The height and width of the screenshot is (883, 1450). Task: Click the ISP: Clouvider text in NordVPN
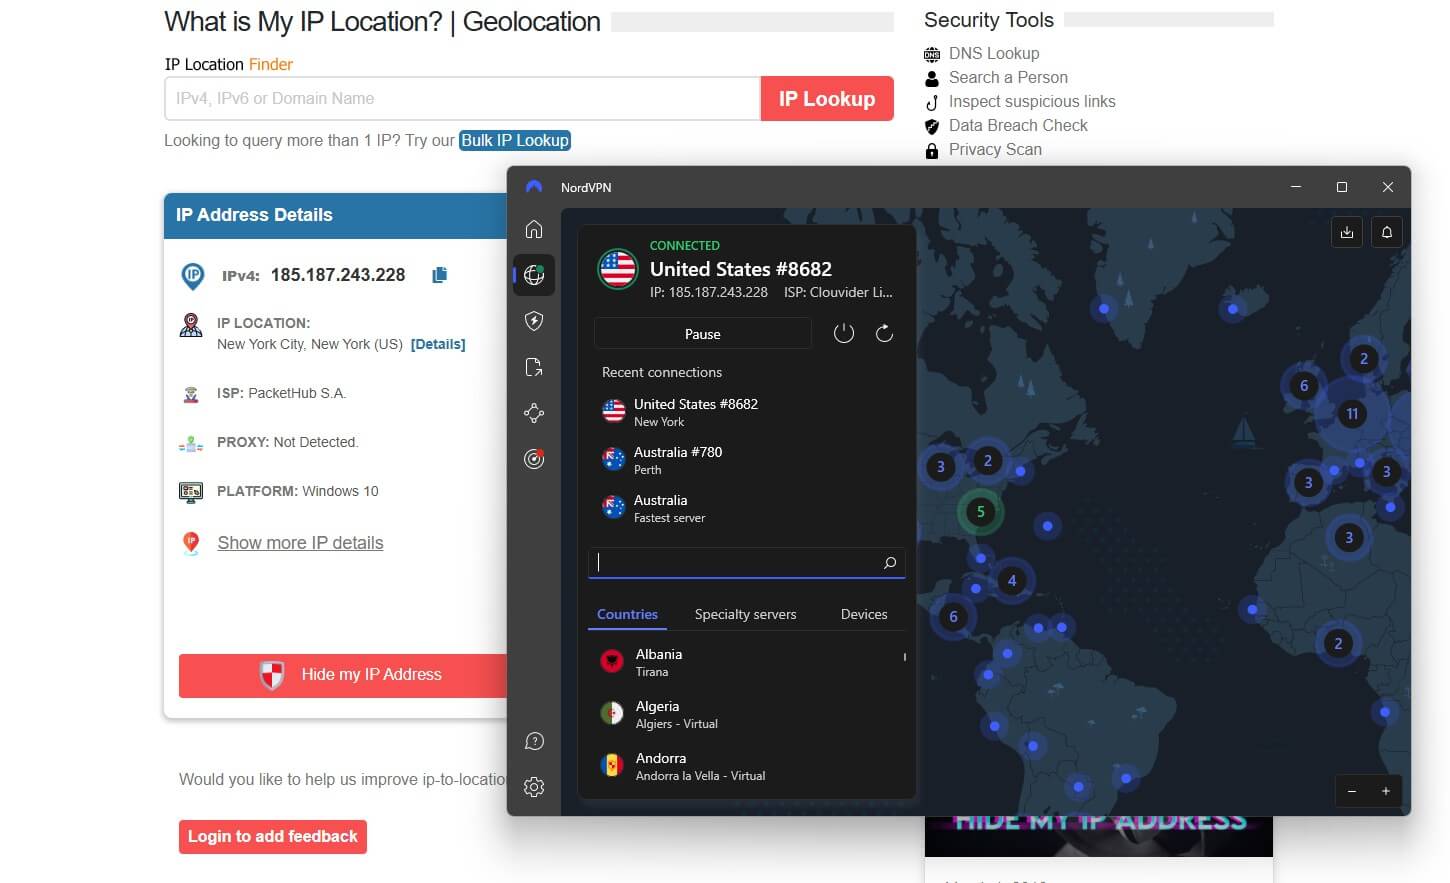pyautogui.click(x=838, y=292)
